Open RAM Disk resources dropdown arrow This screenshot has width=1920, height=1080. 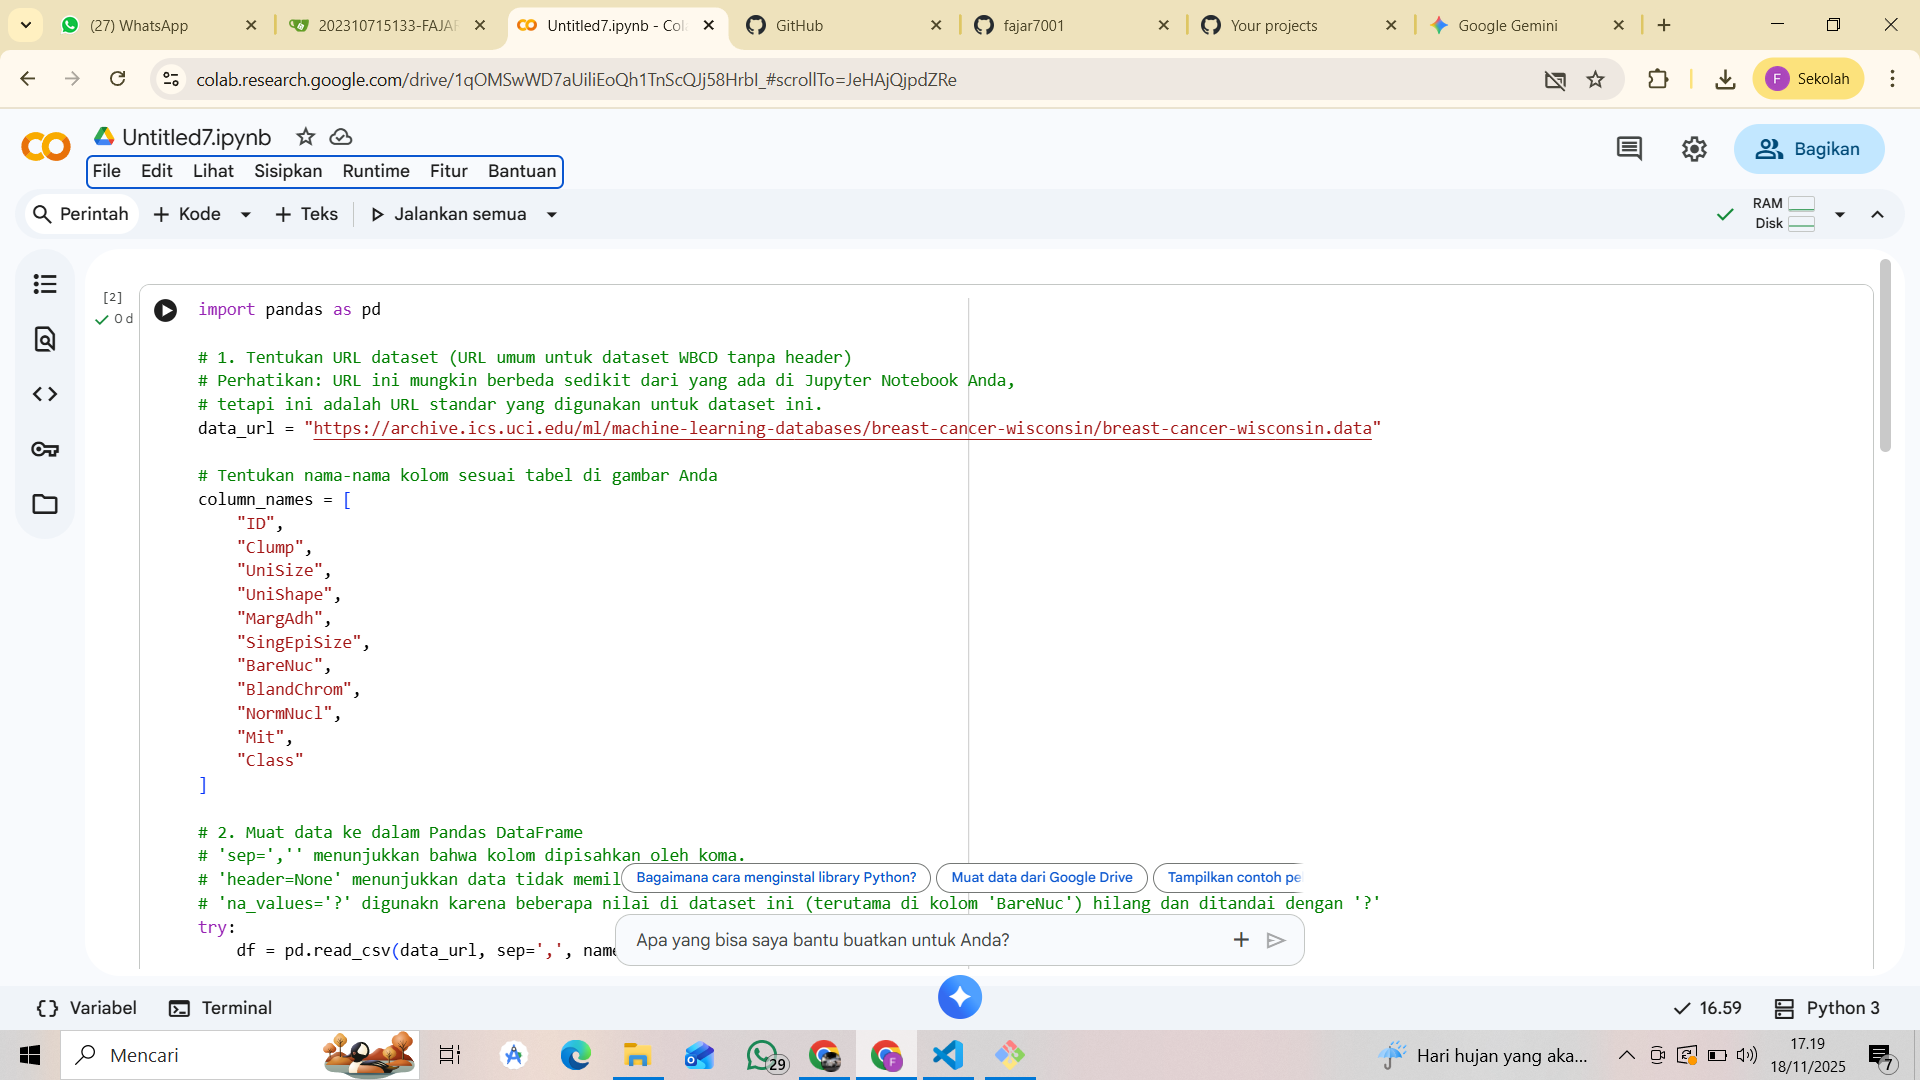1840,214
